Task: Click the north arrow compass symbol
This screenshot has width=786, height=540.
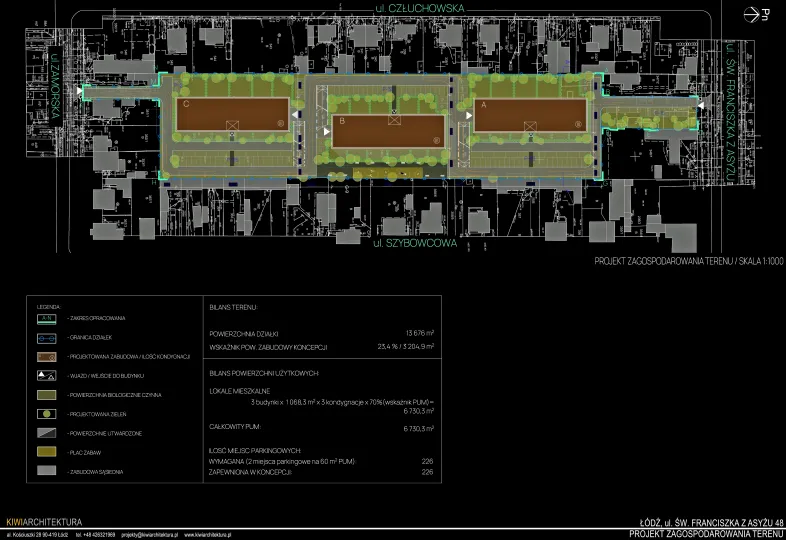Action: click(756, 14)
